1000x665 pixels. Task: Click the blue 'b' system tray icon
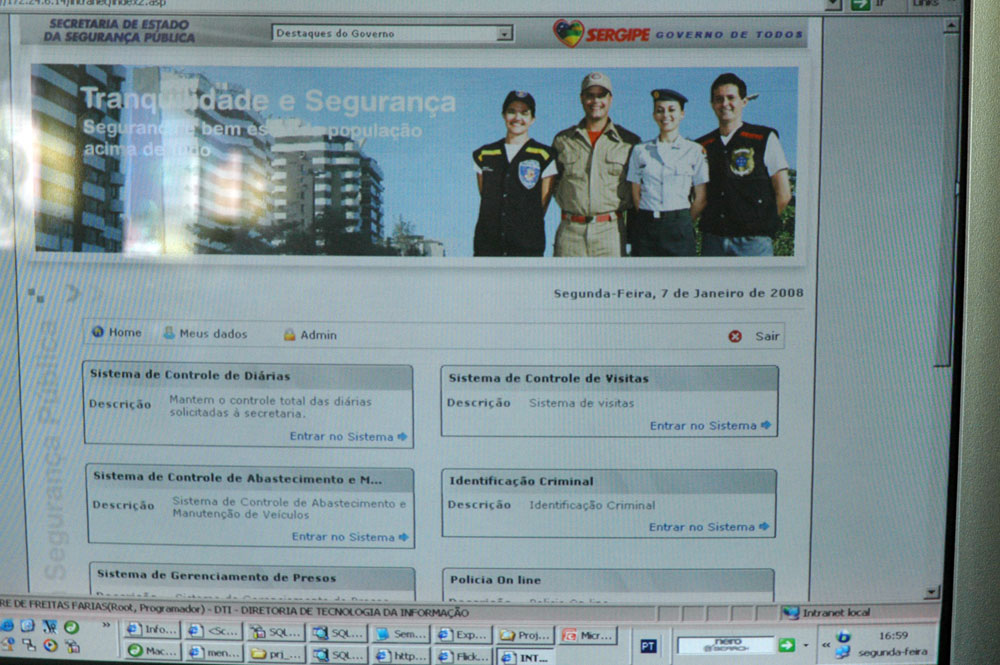[843, 636]
